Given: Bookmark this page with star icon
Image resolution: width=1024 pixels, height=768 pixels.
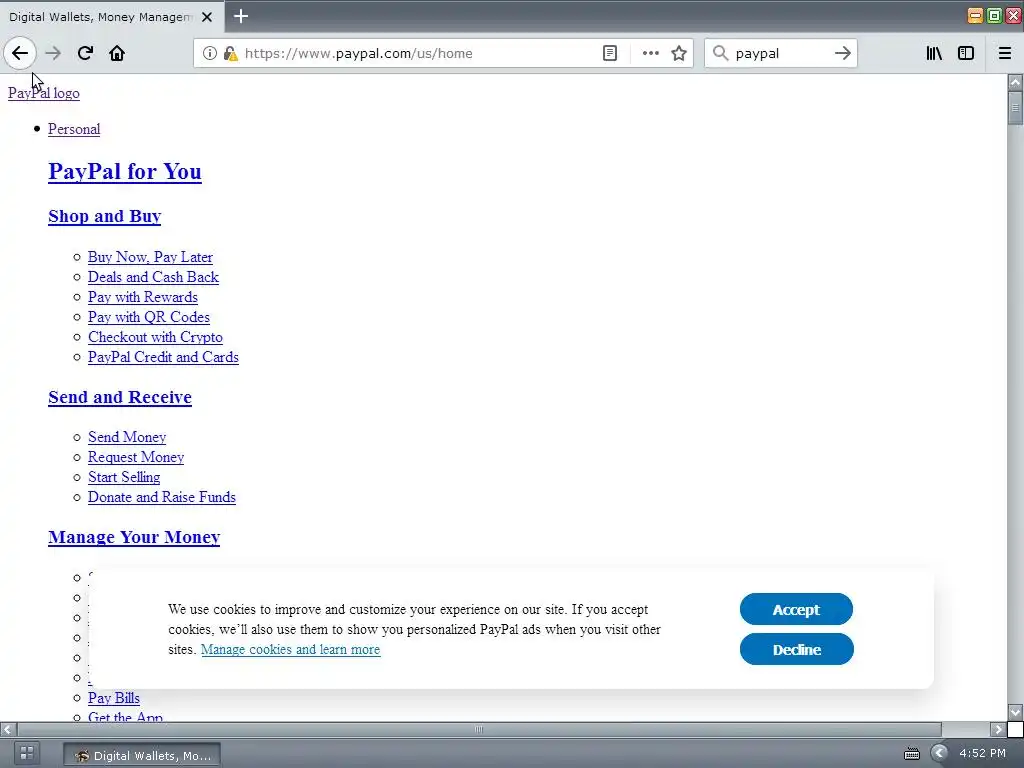Looking at the screenshot, I should click(x=679, y=53).
